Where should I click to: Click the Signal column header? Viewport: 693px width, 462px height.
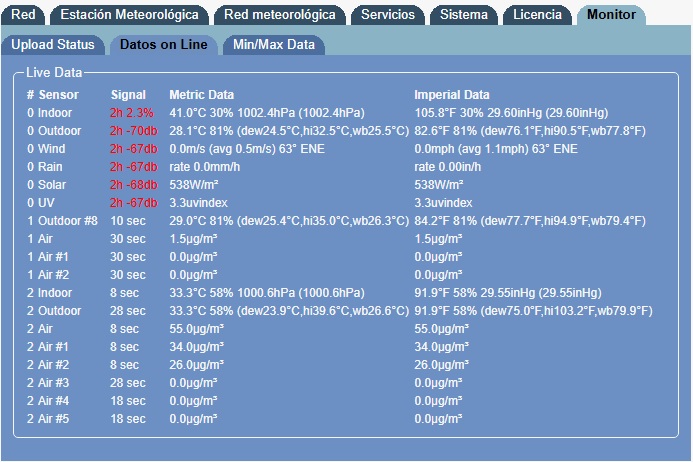(128, 95)
